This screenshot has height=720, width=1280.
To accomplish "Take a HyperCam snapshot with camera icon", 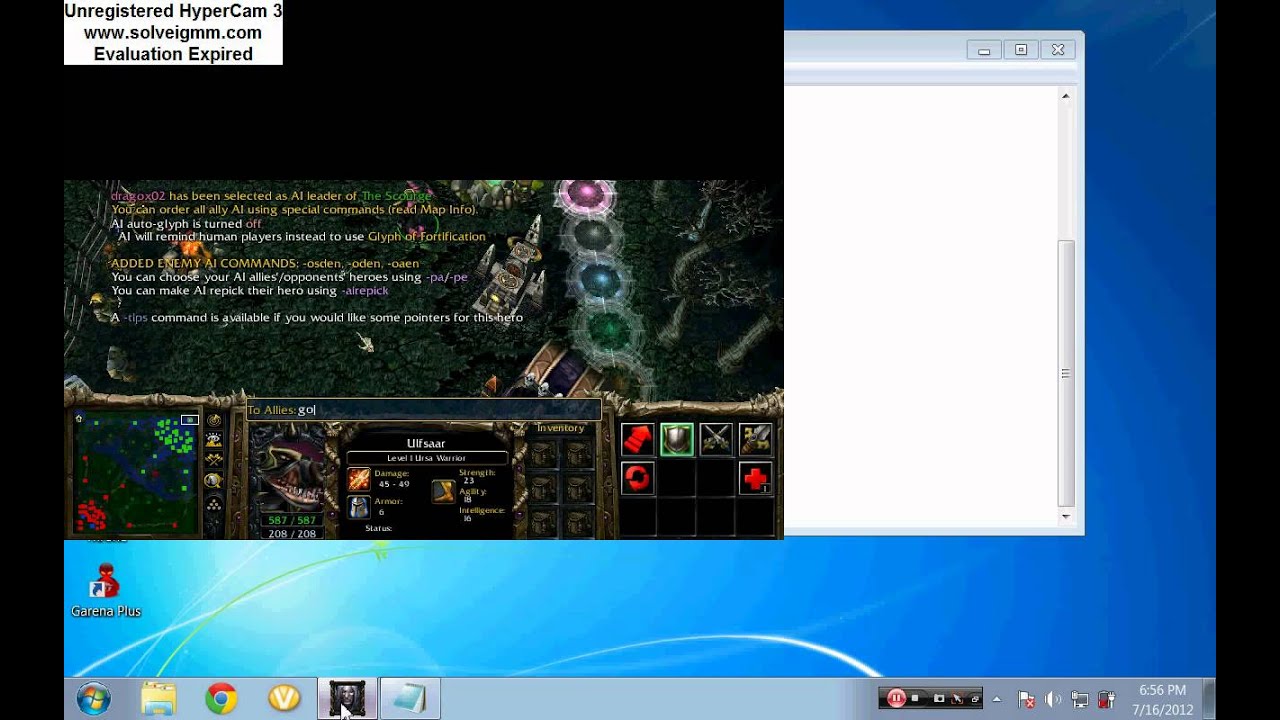I will (x=938, y=699).
